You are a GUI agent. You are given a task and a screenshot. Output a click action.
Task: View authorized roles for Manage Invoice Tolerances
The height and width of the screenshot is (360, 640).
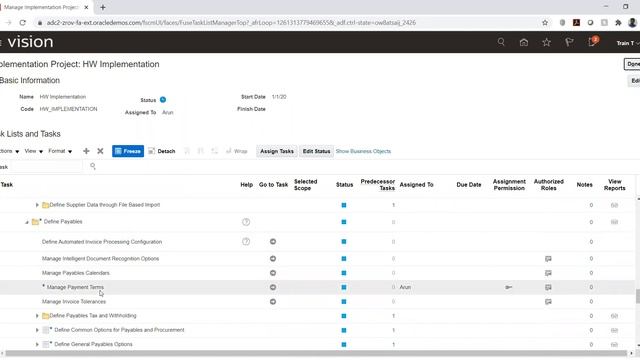548,302
